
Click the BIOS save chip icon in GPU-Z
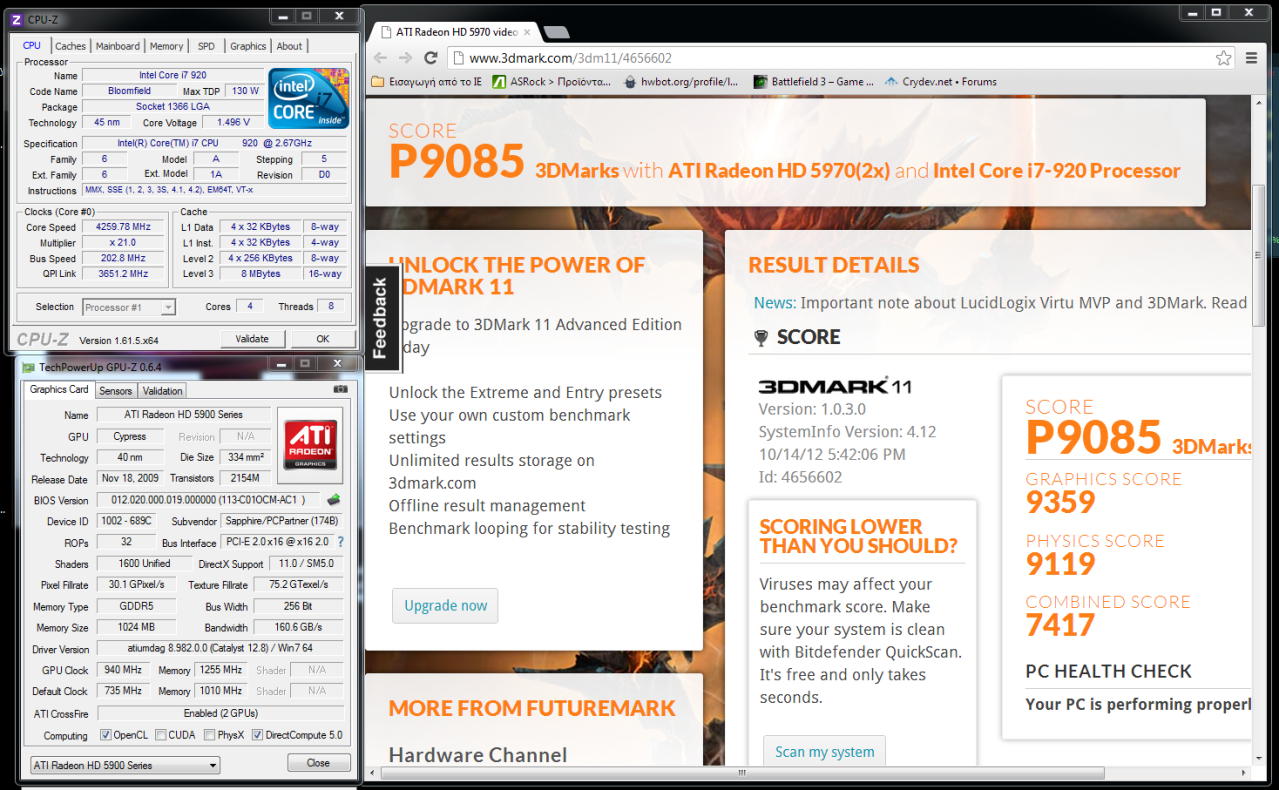333,500
